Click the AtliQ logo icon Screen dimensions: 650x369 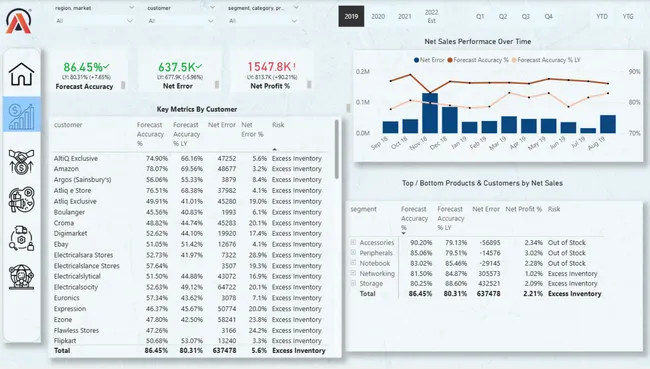tap(19, 21)
